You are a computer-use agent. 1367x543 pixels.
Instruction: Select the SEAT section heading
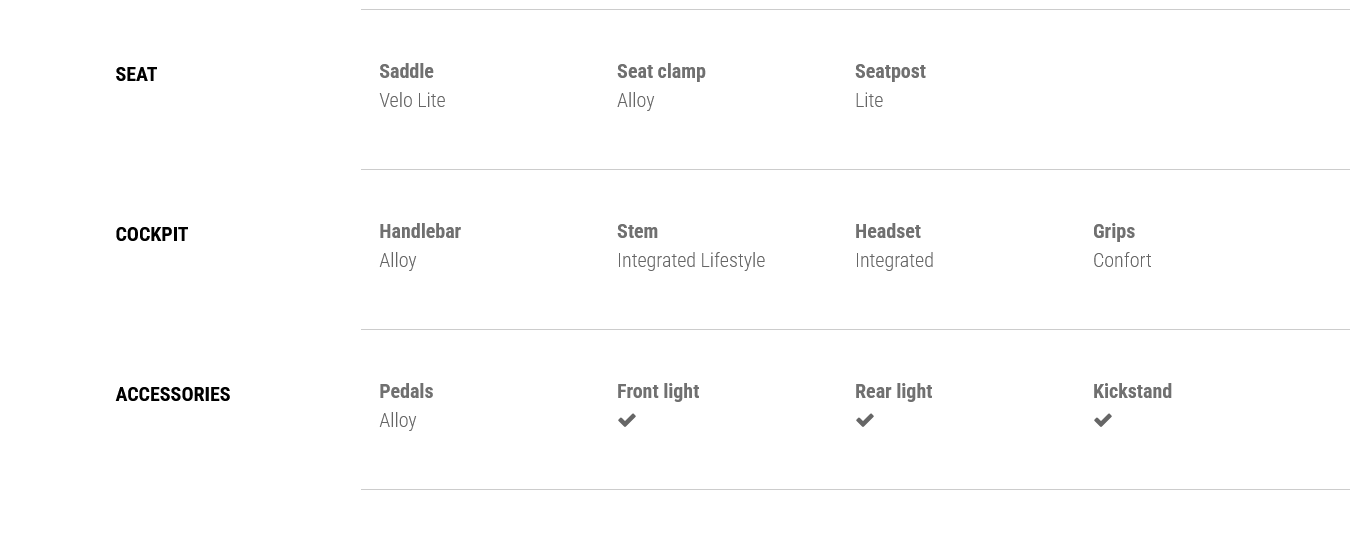pyautogui.click(x=136, y=75)
